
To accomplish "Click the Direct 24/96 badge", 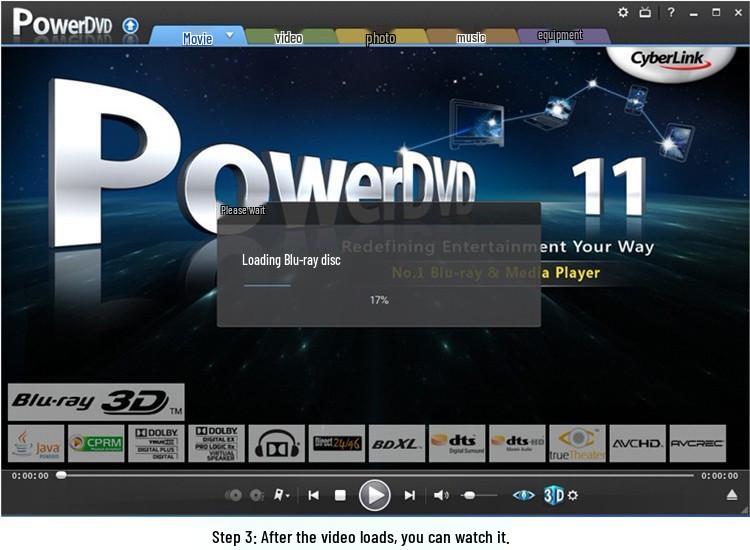I will point(337,443).
